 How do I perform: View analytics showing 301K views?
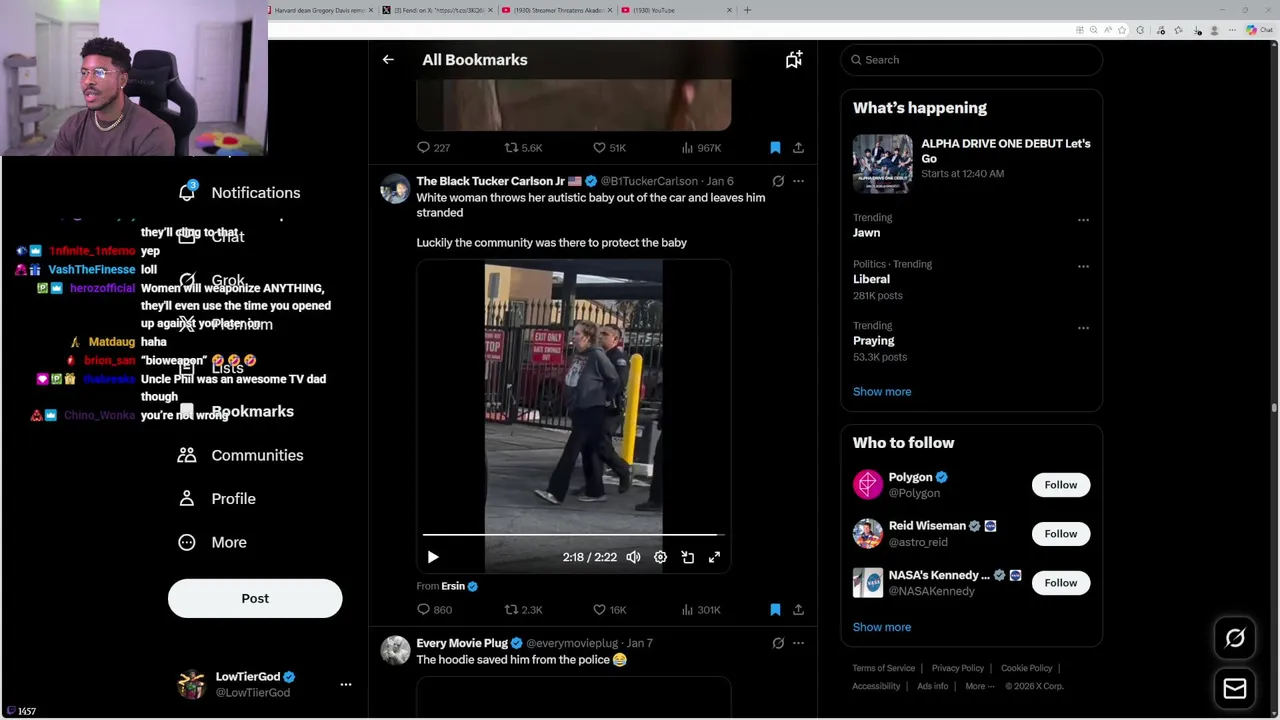(700, 609)
